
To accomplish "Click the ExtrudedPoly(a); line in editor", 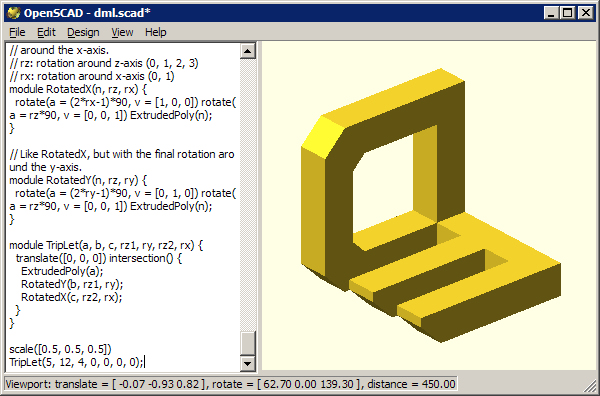I will (62, 271).
